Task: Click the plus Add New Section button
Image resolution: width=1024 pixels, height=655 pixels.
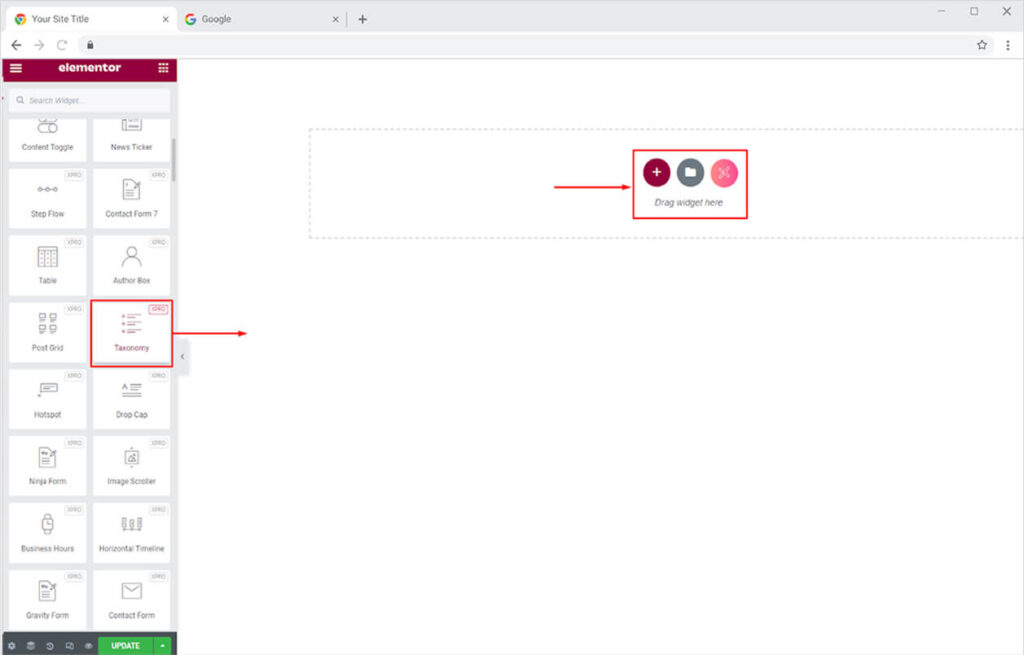Action: 656,172
